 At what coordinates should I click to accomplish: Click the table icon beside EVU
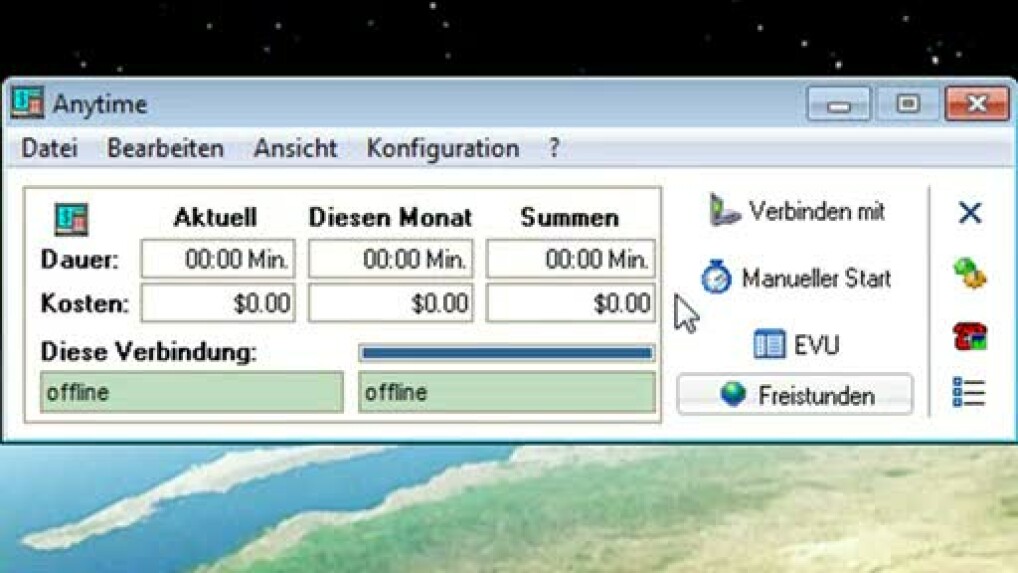[769, 345]
